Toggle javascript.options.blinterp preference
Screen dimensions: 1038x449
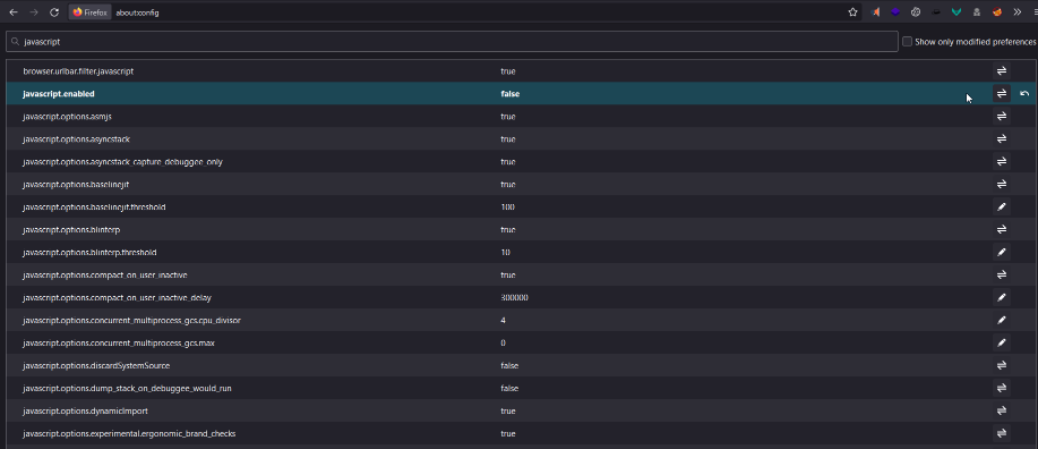pos(1002,229)
